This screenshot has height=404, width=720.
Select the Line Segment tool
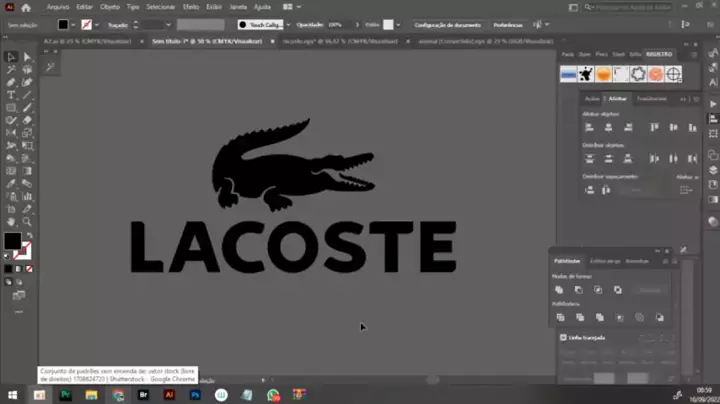point(27,95)
